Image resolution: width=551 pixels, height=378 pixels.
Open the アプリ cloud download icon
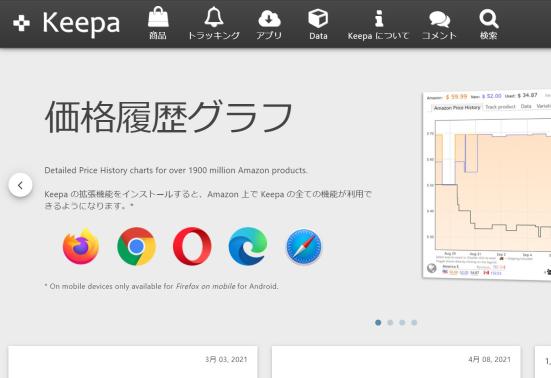(x=269, y=19)
